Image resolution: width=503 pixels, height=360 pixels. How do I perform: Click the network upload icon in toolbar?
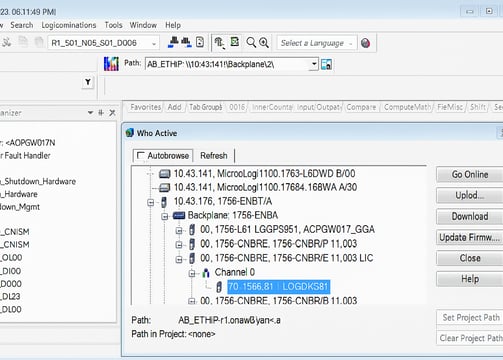click(174, 42)
